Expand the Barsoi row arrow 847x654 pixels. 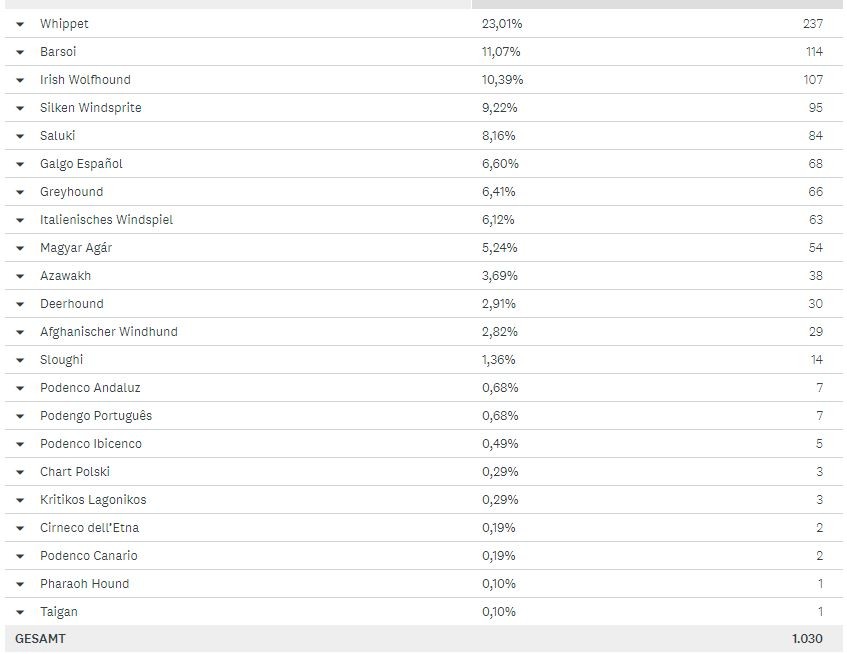pyautogui.click(x=20, y=52)
